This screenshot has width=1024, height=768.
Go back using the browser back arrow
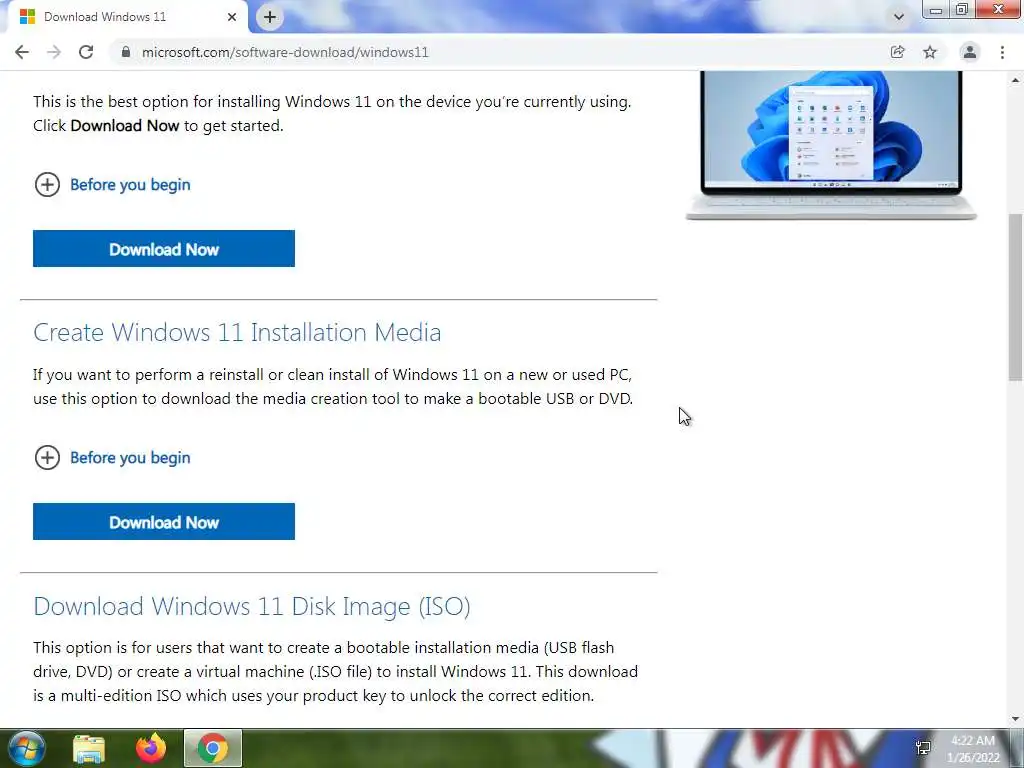point(22,52)
